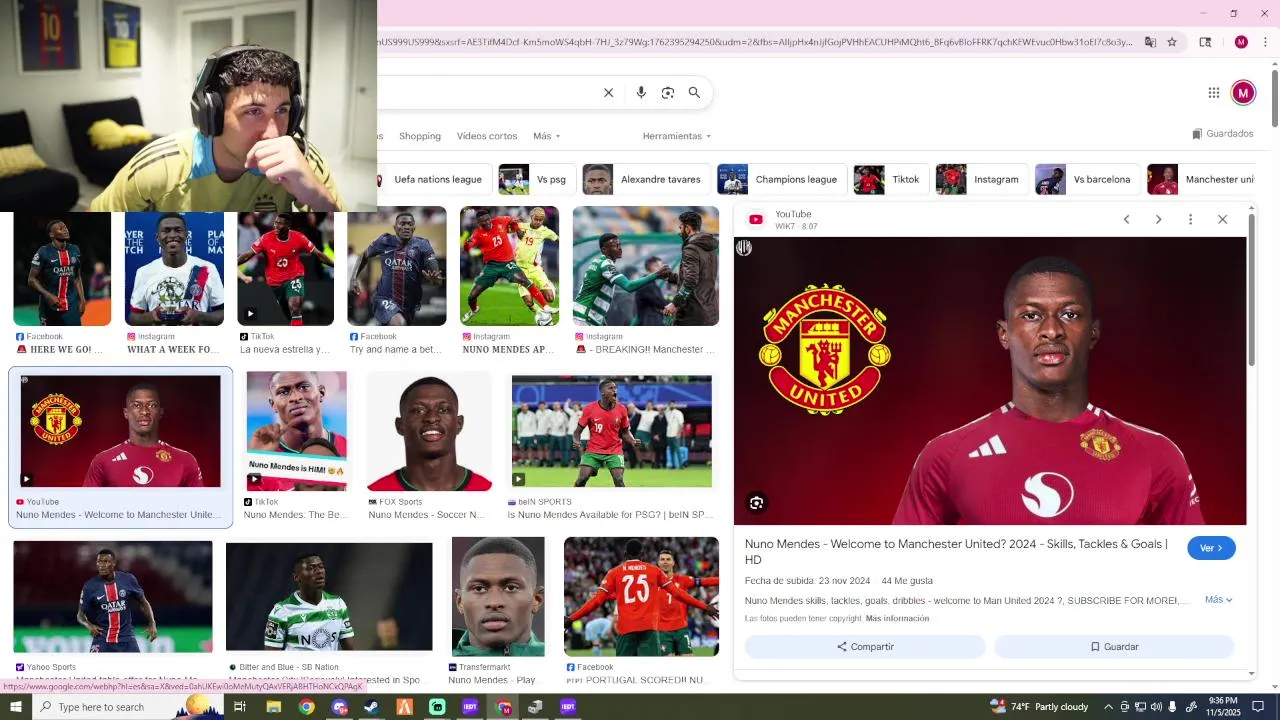Viewport: 1280px width, 720px height.
Task: Go to next image in preview panel
Action: coord(1158,219)
